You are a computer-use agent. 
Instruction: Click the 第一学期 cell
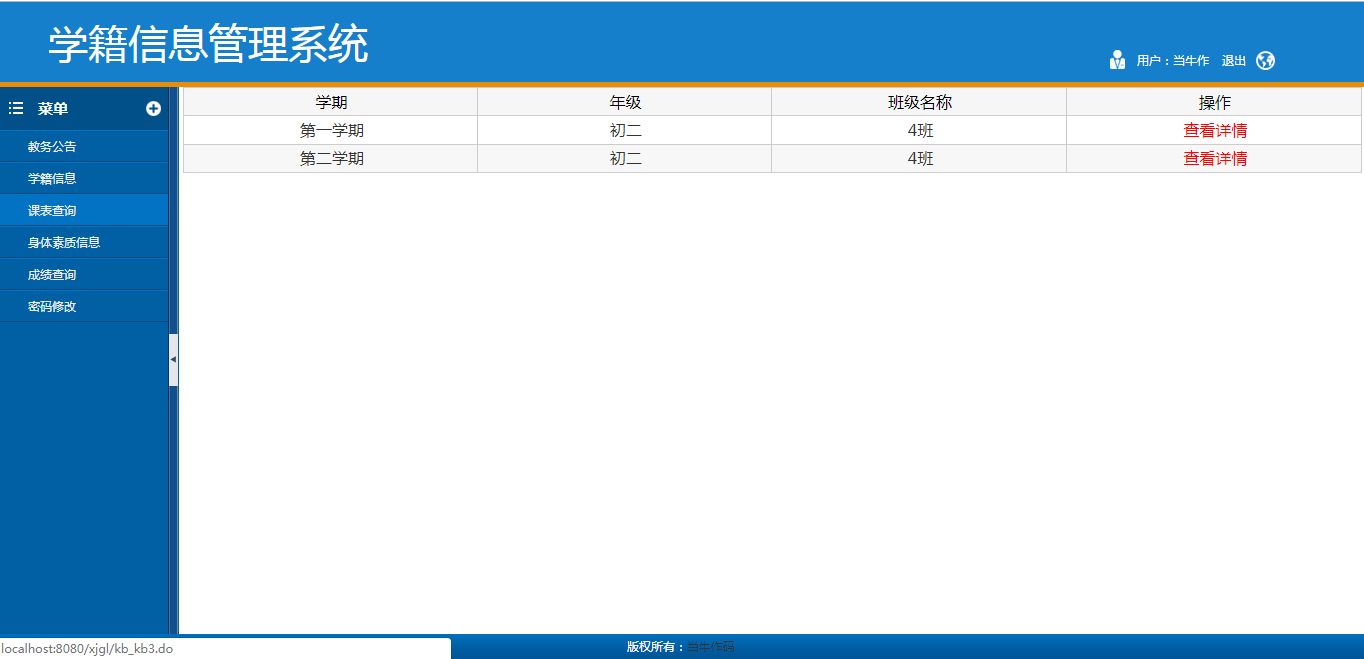point(331,130)
